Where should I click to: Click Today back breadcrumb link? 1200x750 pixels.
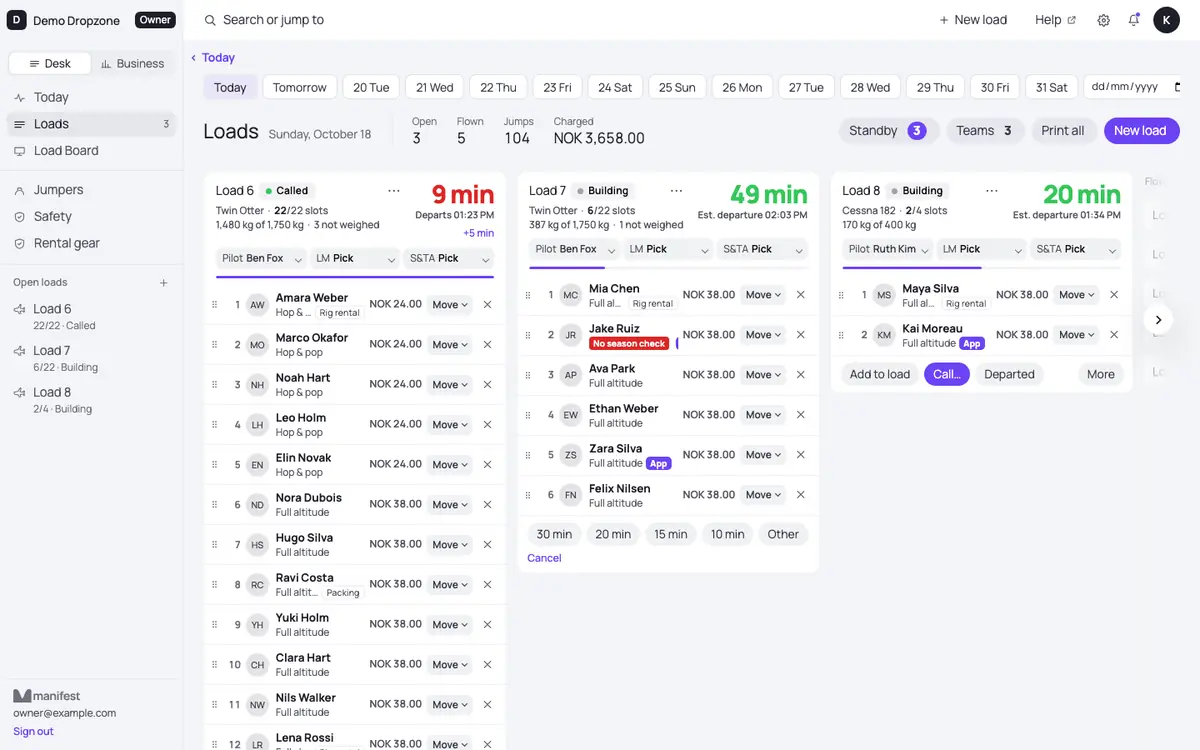click(213, 58)
